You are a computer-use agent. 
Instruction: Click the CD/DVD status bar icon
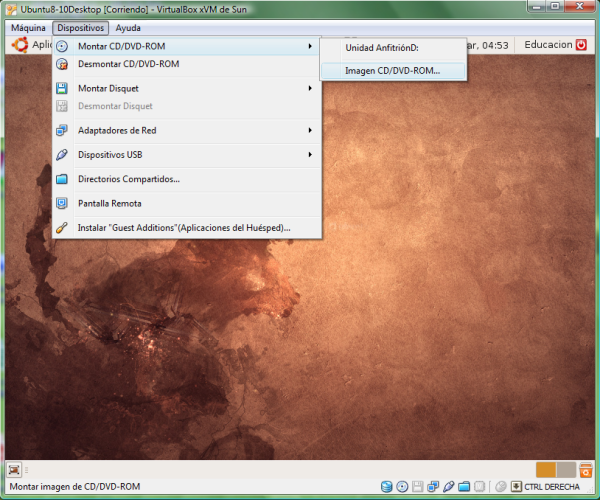click(402, 487)
